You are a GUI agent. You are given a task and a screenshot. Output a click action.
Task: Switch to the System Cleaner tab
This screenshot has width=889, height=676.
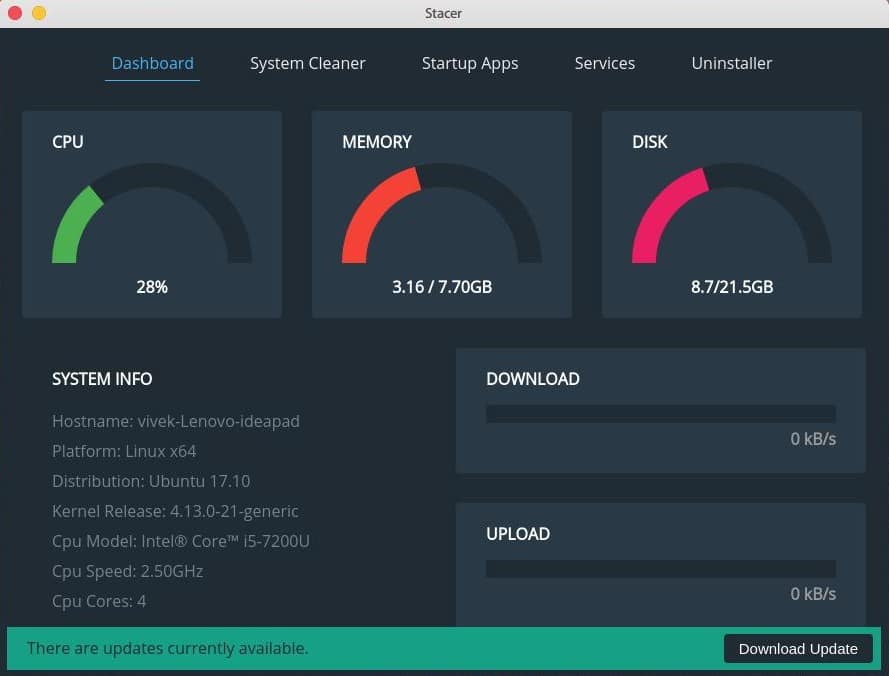click(x=308, y=64)
